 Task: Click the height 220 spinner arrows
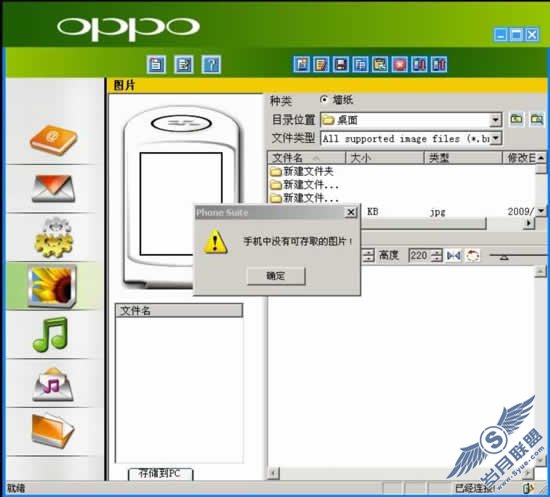[x=436, y=255]
